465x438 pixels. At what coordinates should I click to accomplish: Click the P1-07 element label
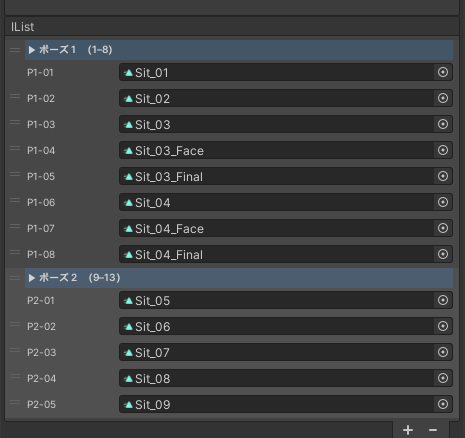(x=41, y=229)
